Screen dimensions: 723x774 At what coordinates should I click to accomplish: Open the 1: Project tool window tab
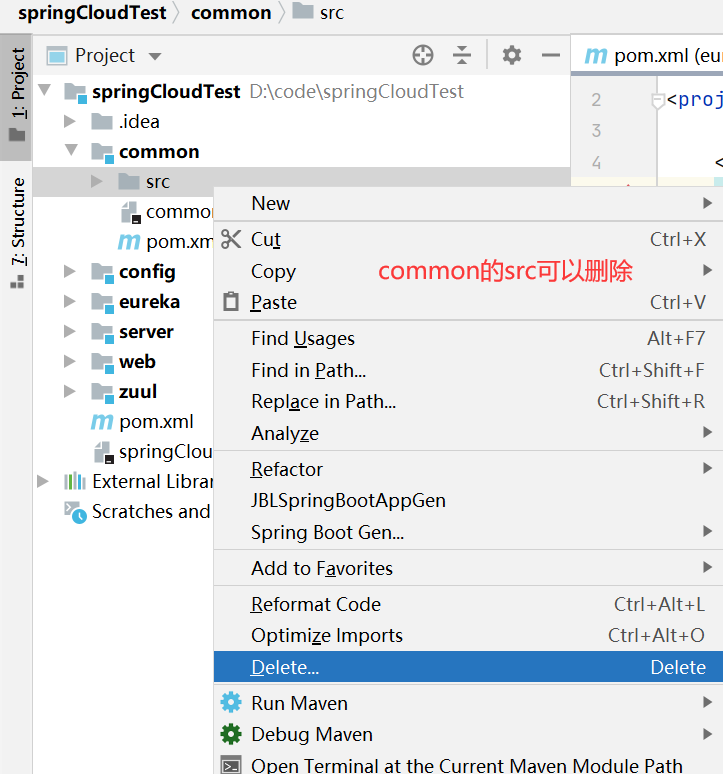point(16,97)
